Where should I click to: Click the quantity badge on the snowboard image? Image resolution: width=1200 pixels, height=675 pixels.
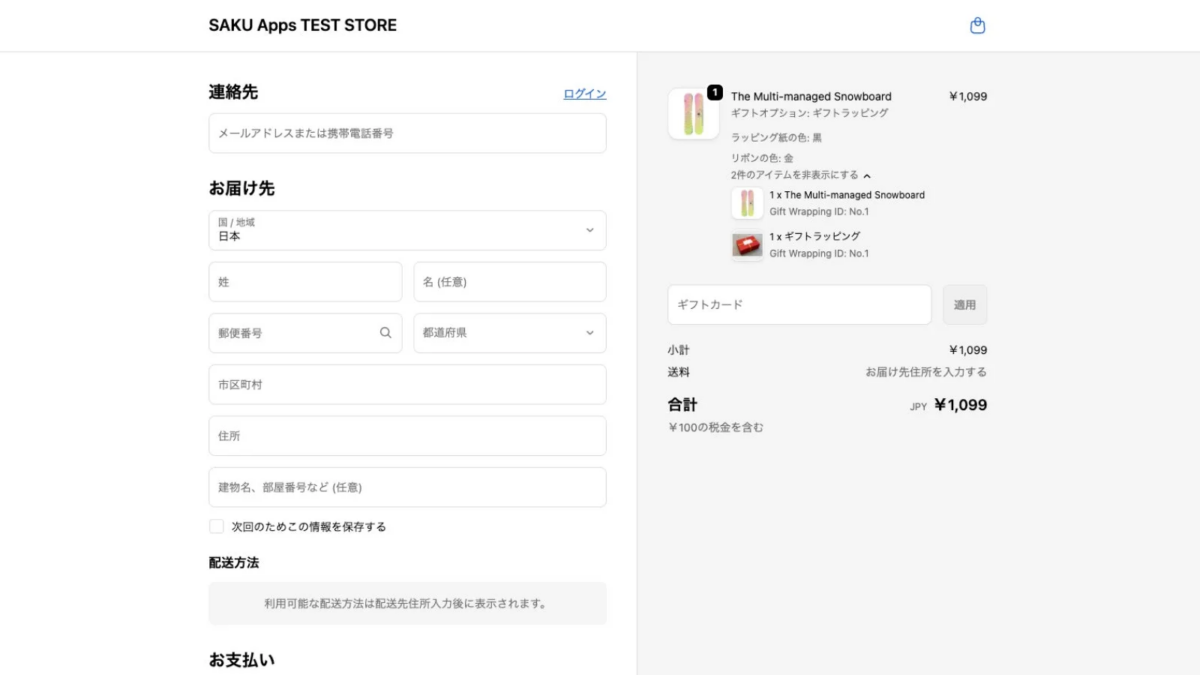click(714, 90)
